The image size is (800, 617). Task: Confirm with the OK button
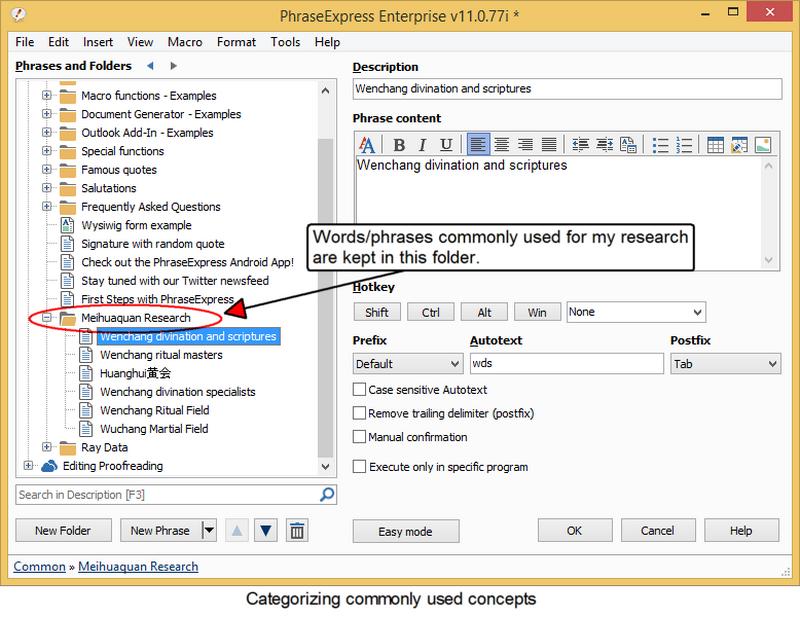point(574,531)
